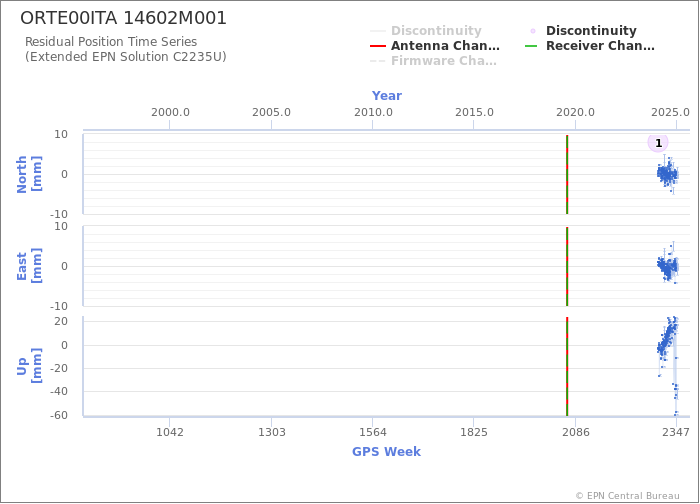
Task: Click the EPN Central Bureau credit
Action: [x=627, y=496]
